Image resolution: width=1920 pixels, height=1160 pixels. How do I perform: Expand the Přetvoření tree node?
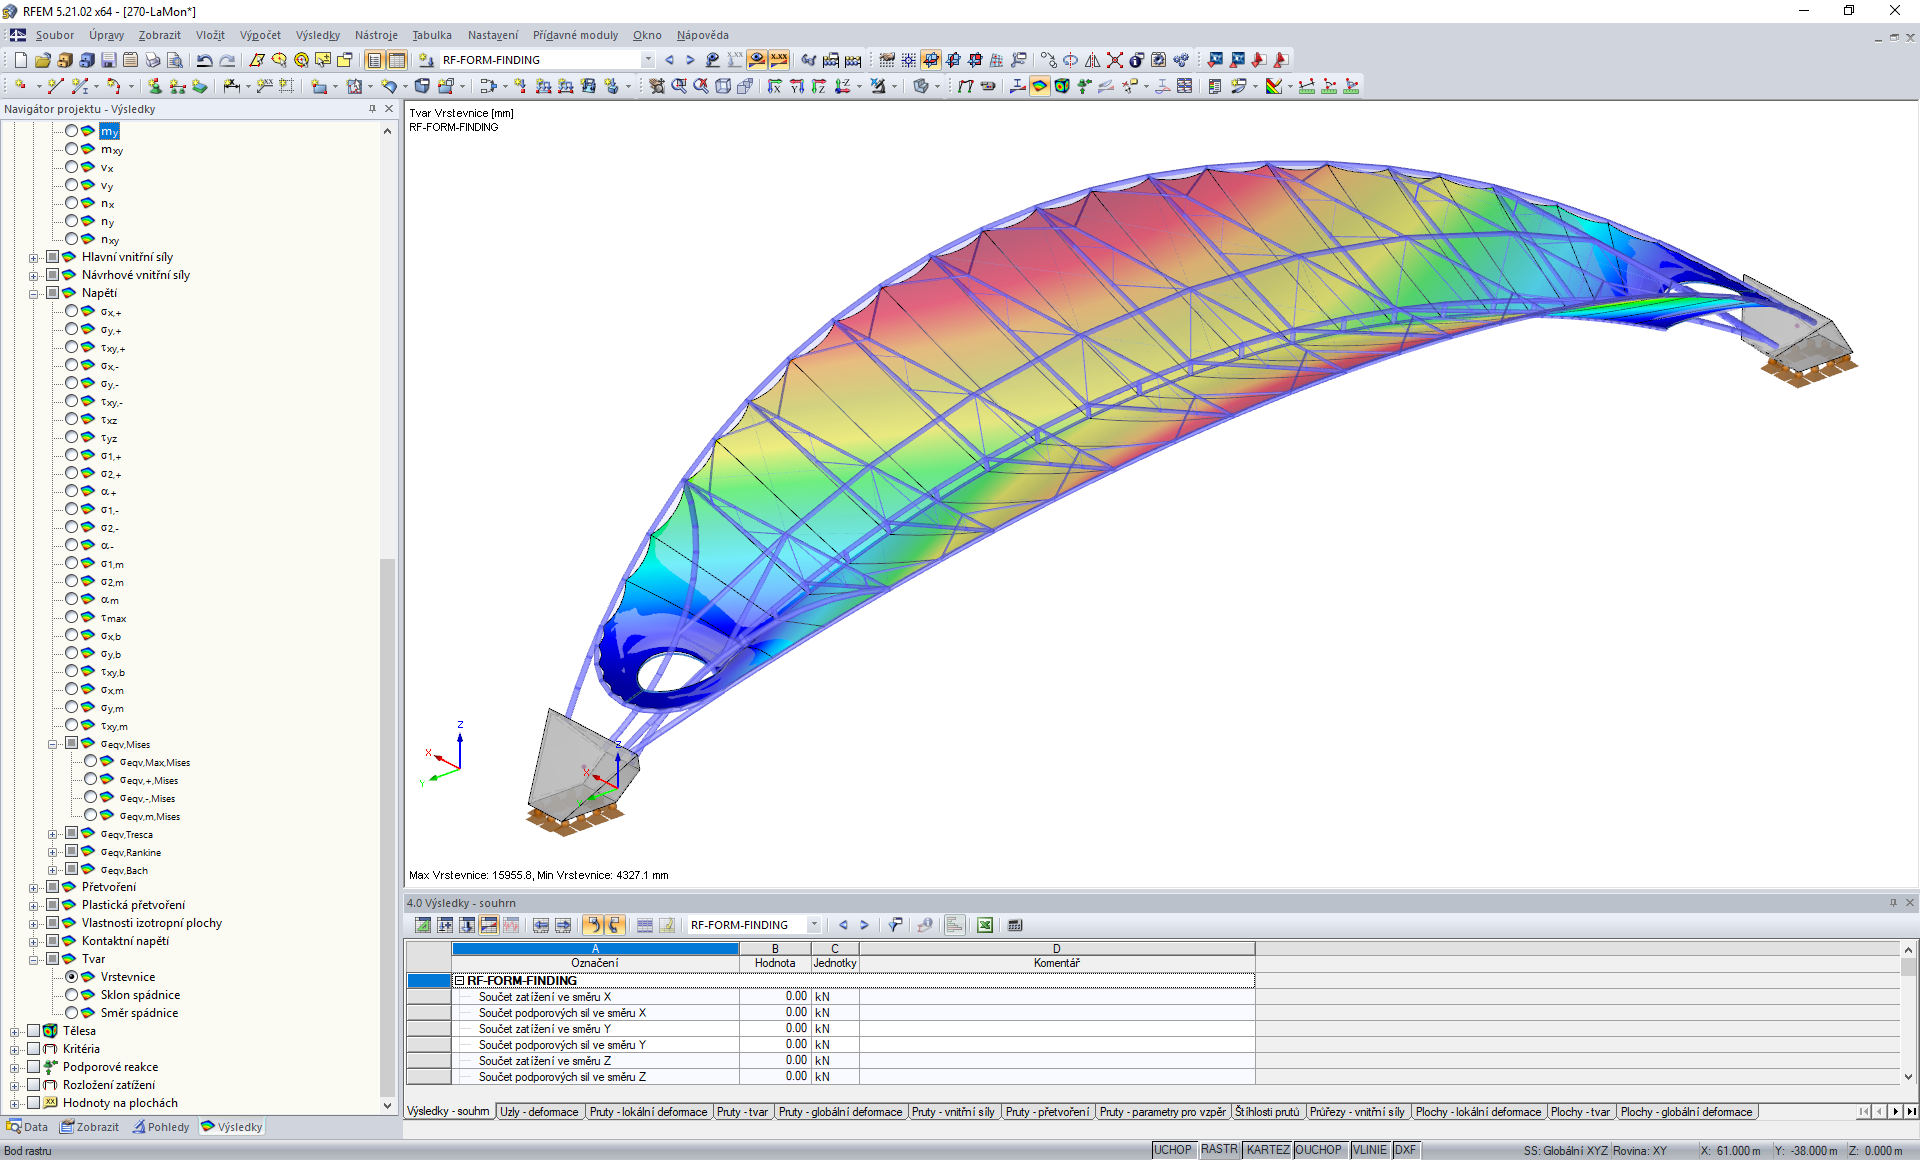click(x=34, y=887)
